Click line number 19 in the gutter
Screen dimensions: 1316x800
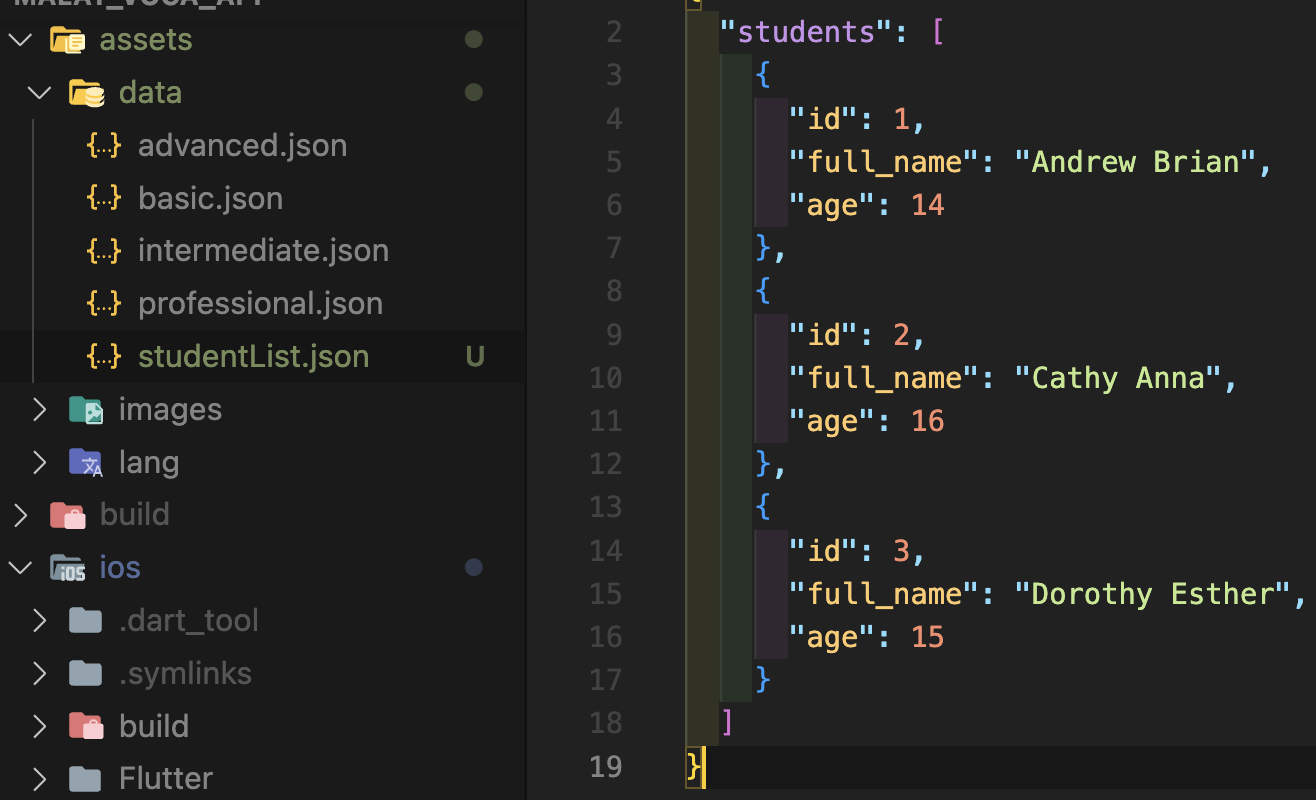pyautogui.click(x=606, y=767)
